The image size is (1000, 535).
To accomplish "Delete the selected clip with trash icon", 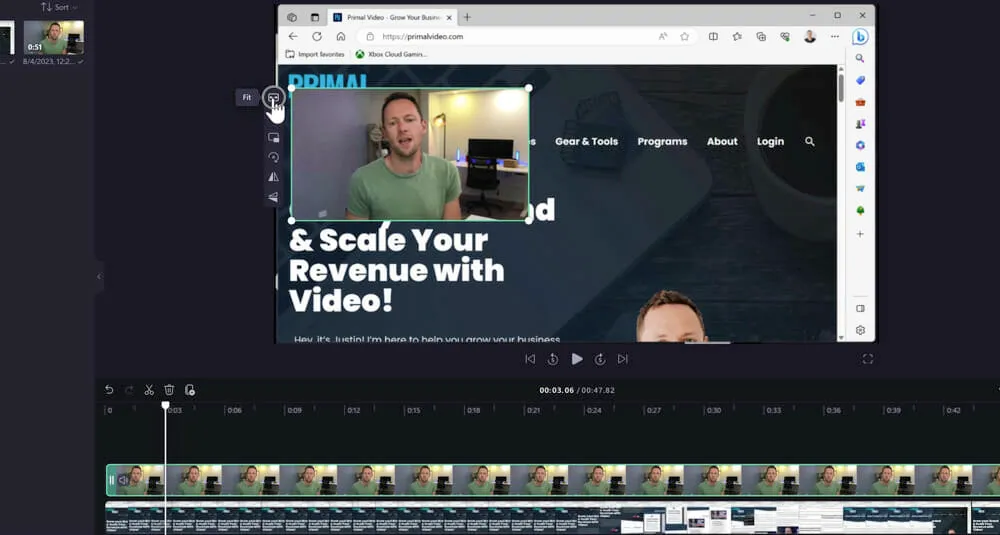I will pyautogui.click(x=169, y=390).
